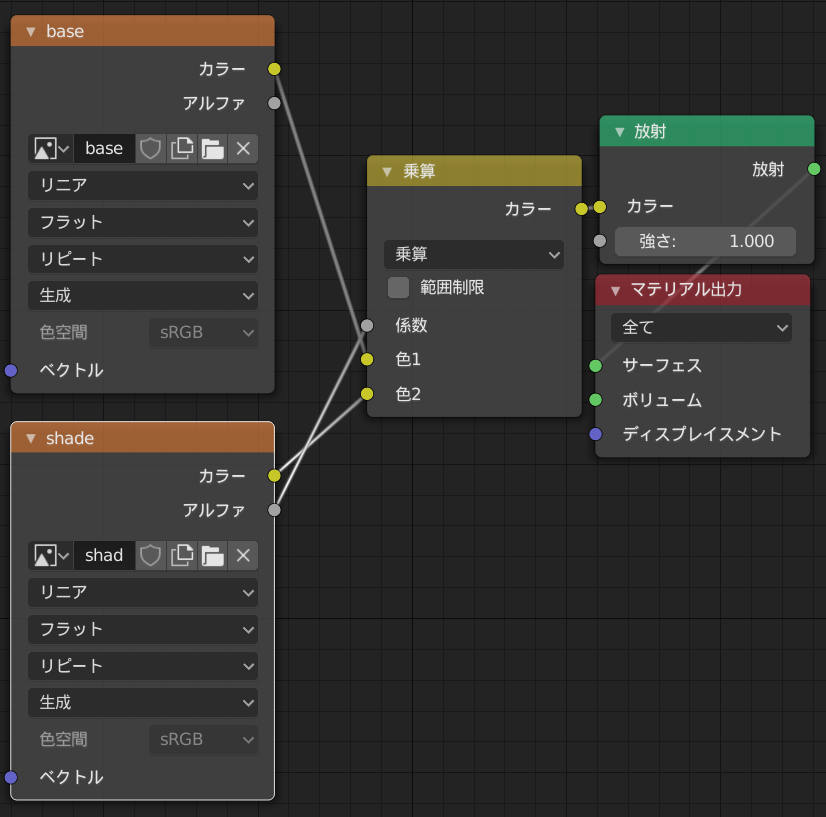Open the 全て target dropdown
The image size is (826, 817).
point(701,328)
